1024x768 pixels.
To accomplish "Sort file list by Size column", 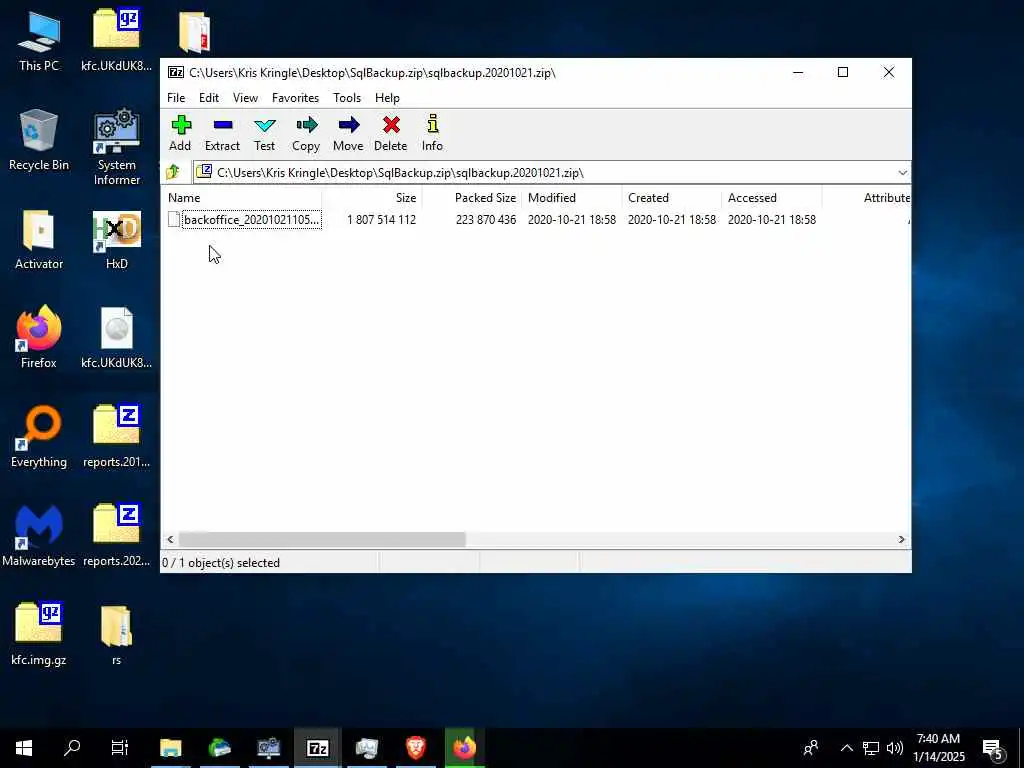I will [x=372, y=198].
